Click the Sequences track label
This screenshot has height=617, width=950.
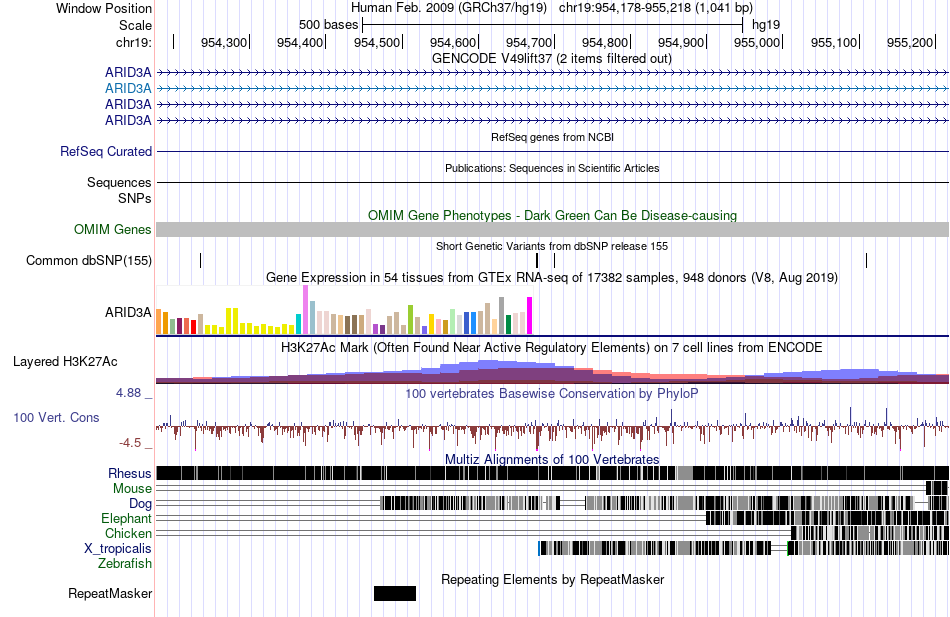pos(119,182)
